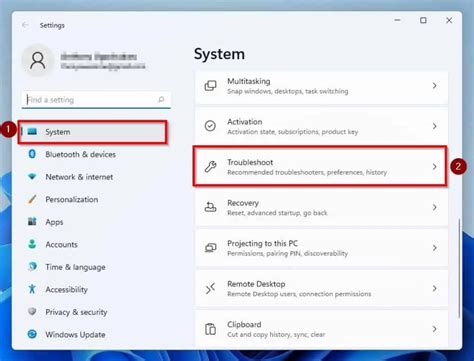This screenshot has height=361, width=474.
Task: Click the Apps icon in sidebar
Action: click(32, 221)
